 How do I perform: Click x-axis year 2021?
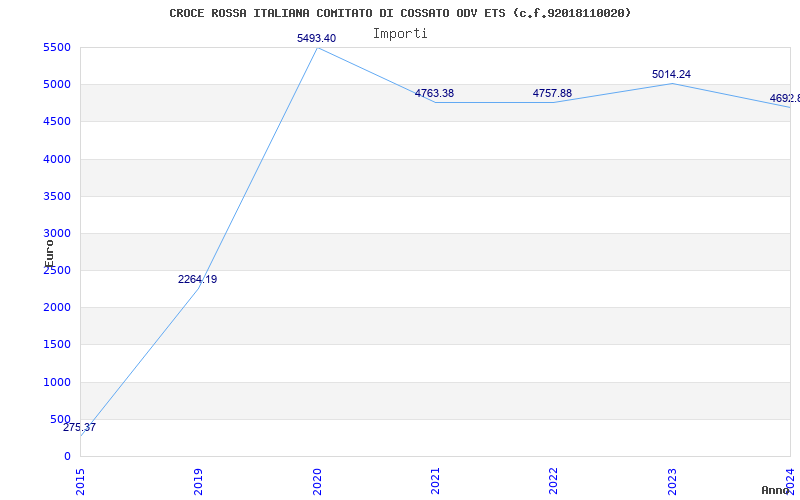click(435, 482)
